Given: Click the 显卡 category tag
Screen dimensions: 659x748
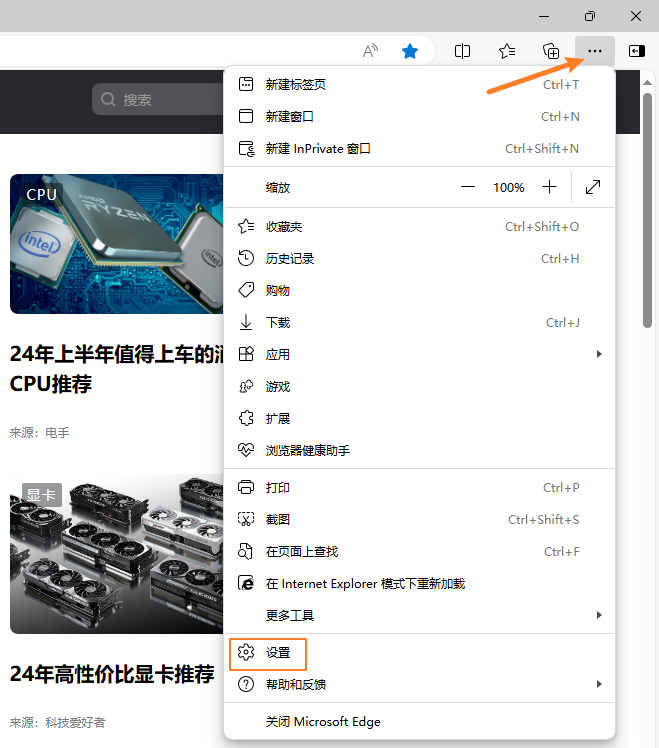Looking at the screenshot, I should coord(42,495).
